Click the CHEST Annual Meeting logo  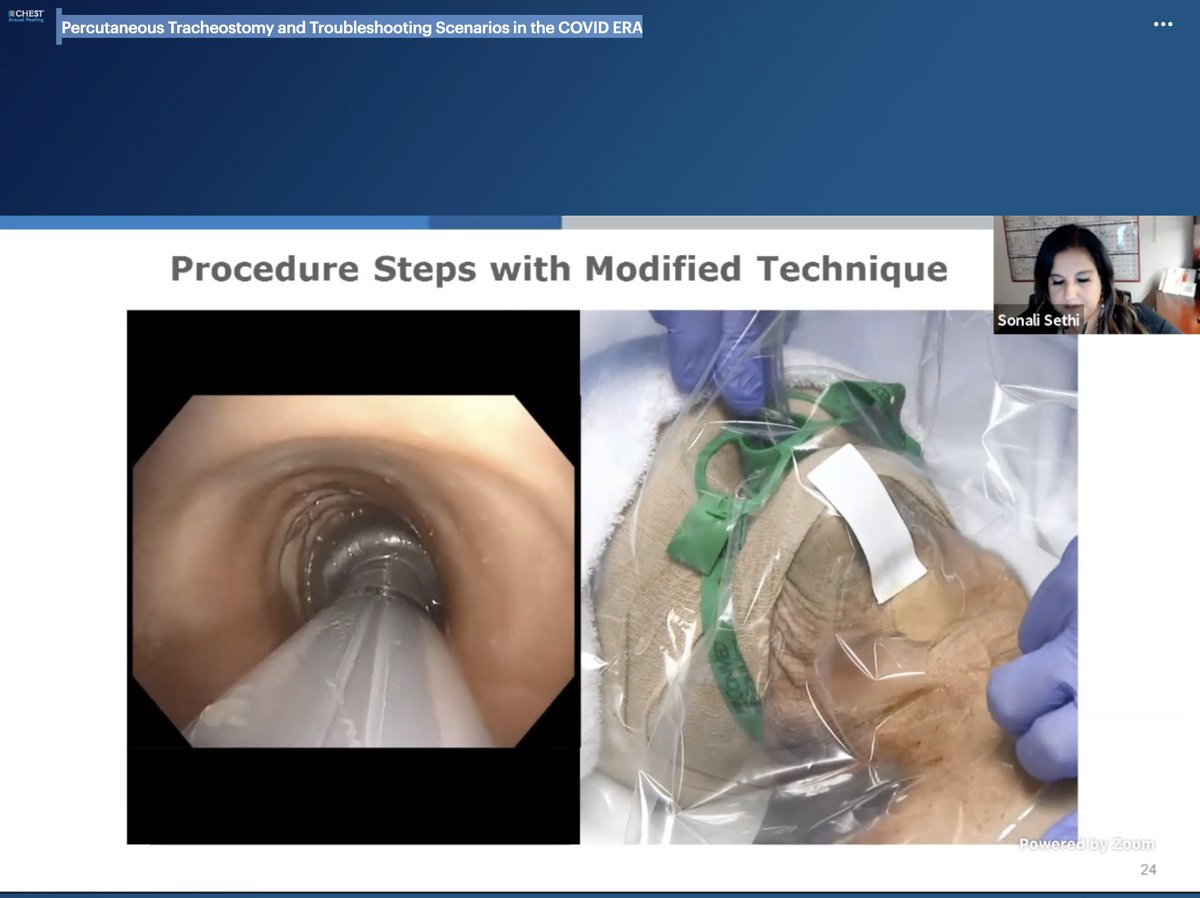tap(26, 16)
